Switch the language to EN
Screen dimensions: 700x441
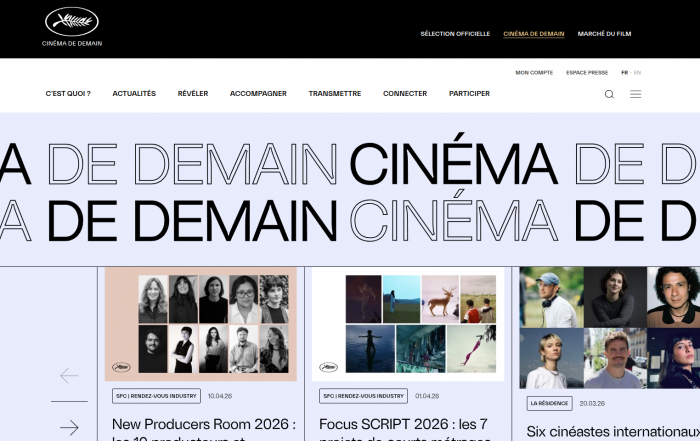(x=637, y=72)
